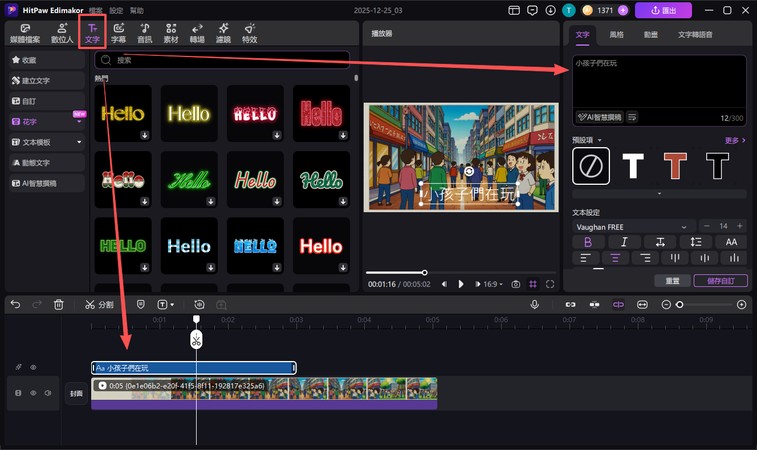Expand the 花字 category arrow

pos(79,122)
